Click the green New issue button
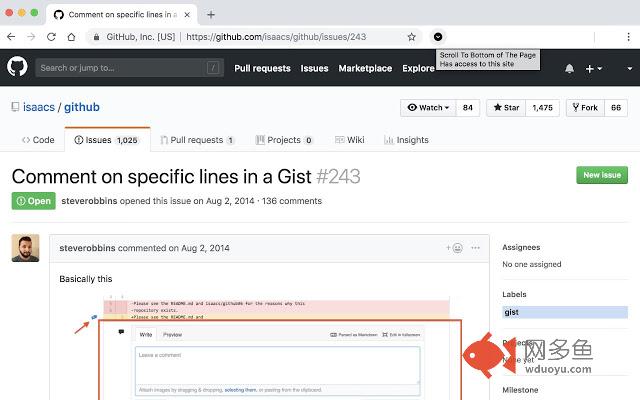640x400 pixels. point(602,175)
